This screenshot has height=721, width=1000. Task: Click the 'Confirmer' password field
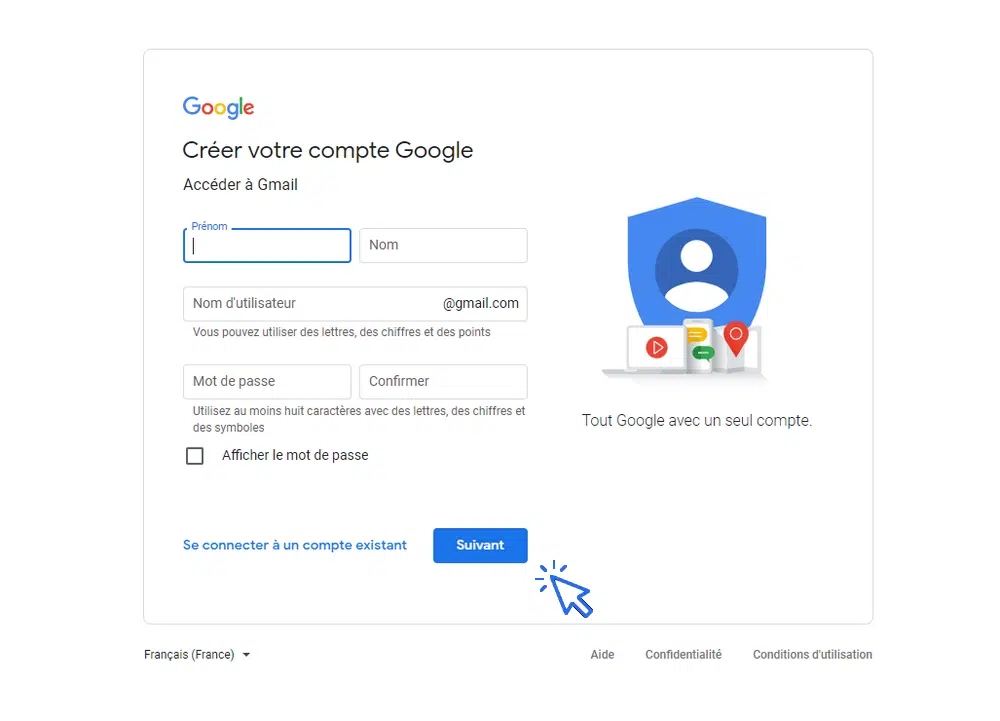[443, 381]
